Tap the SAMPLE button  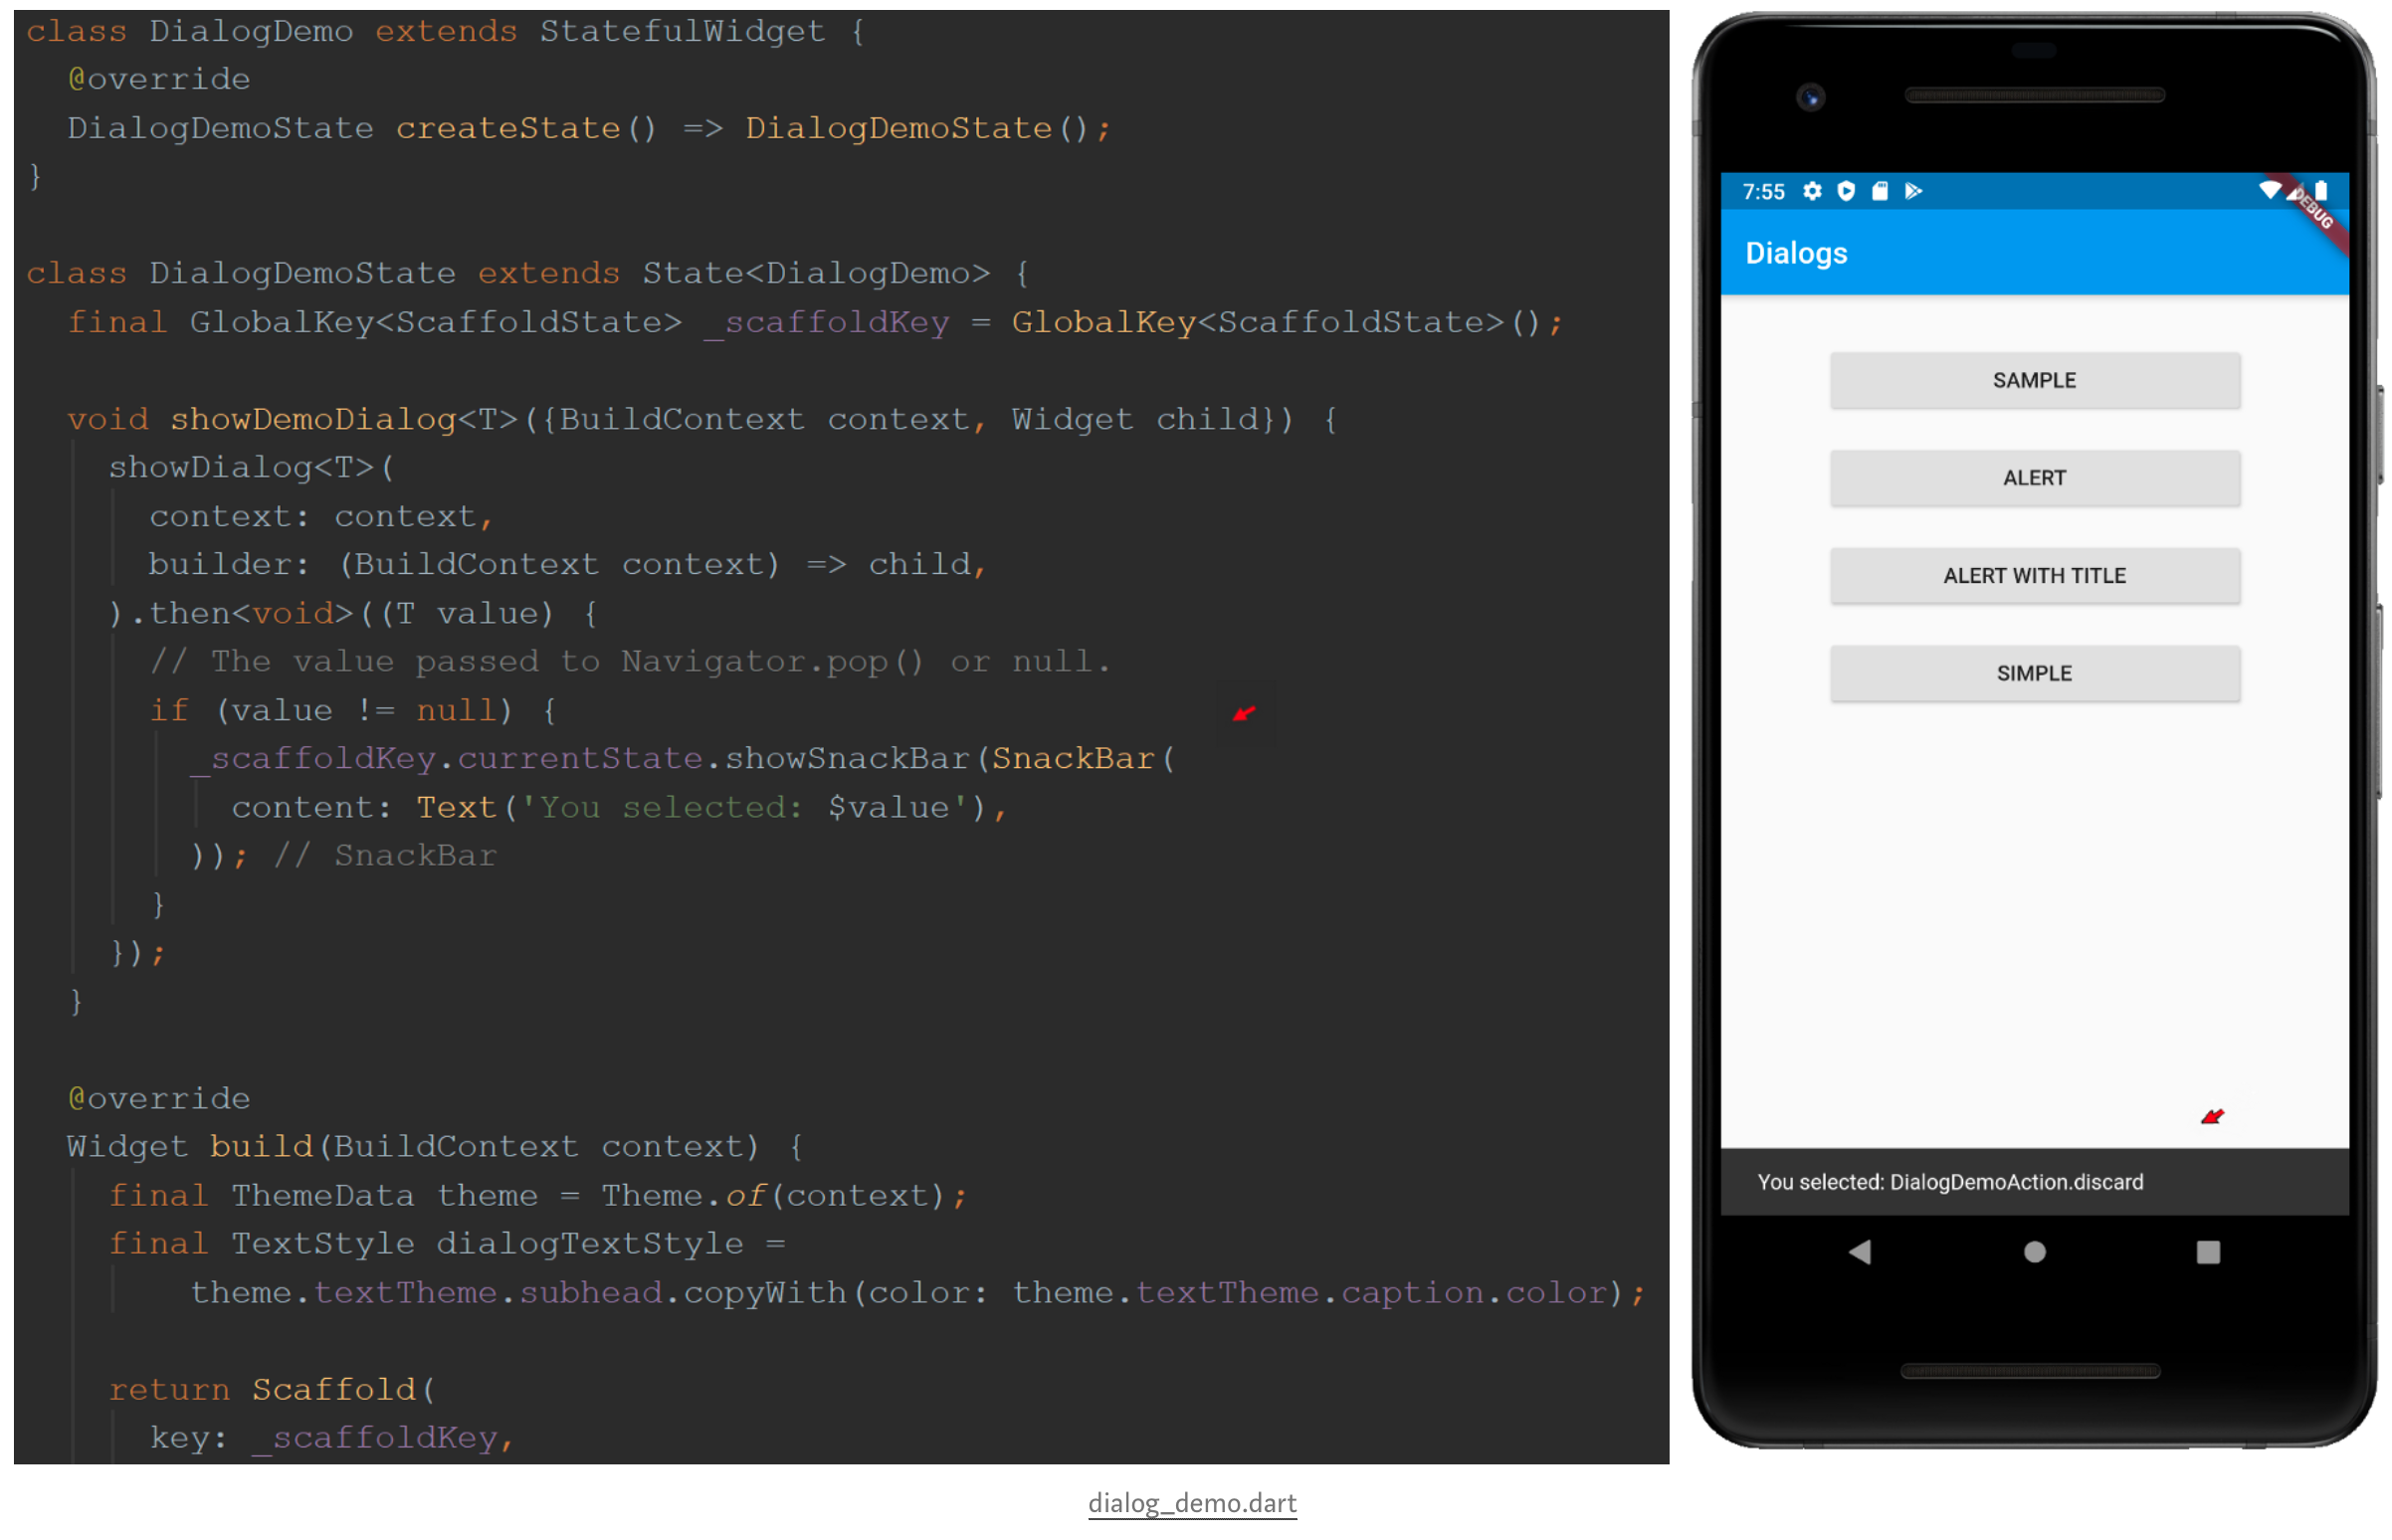click(x=2034, y=381)
